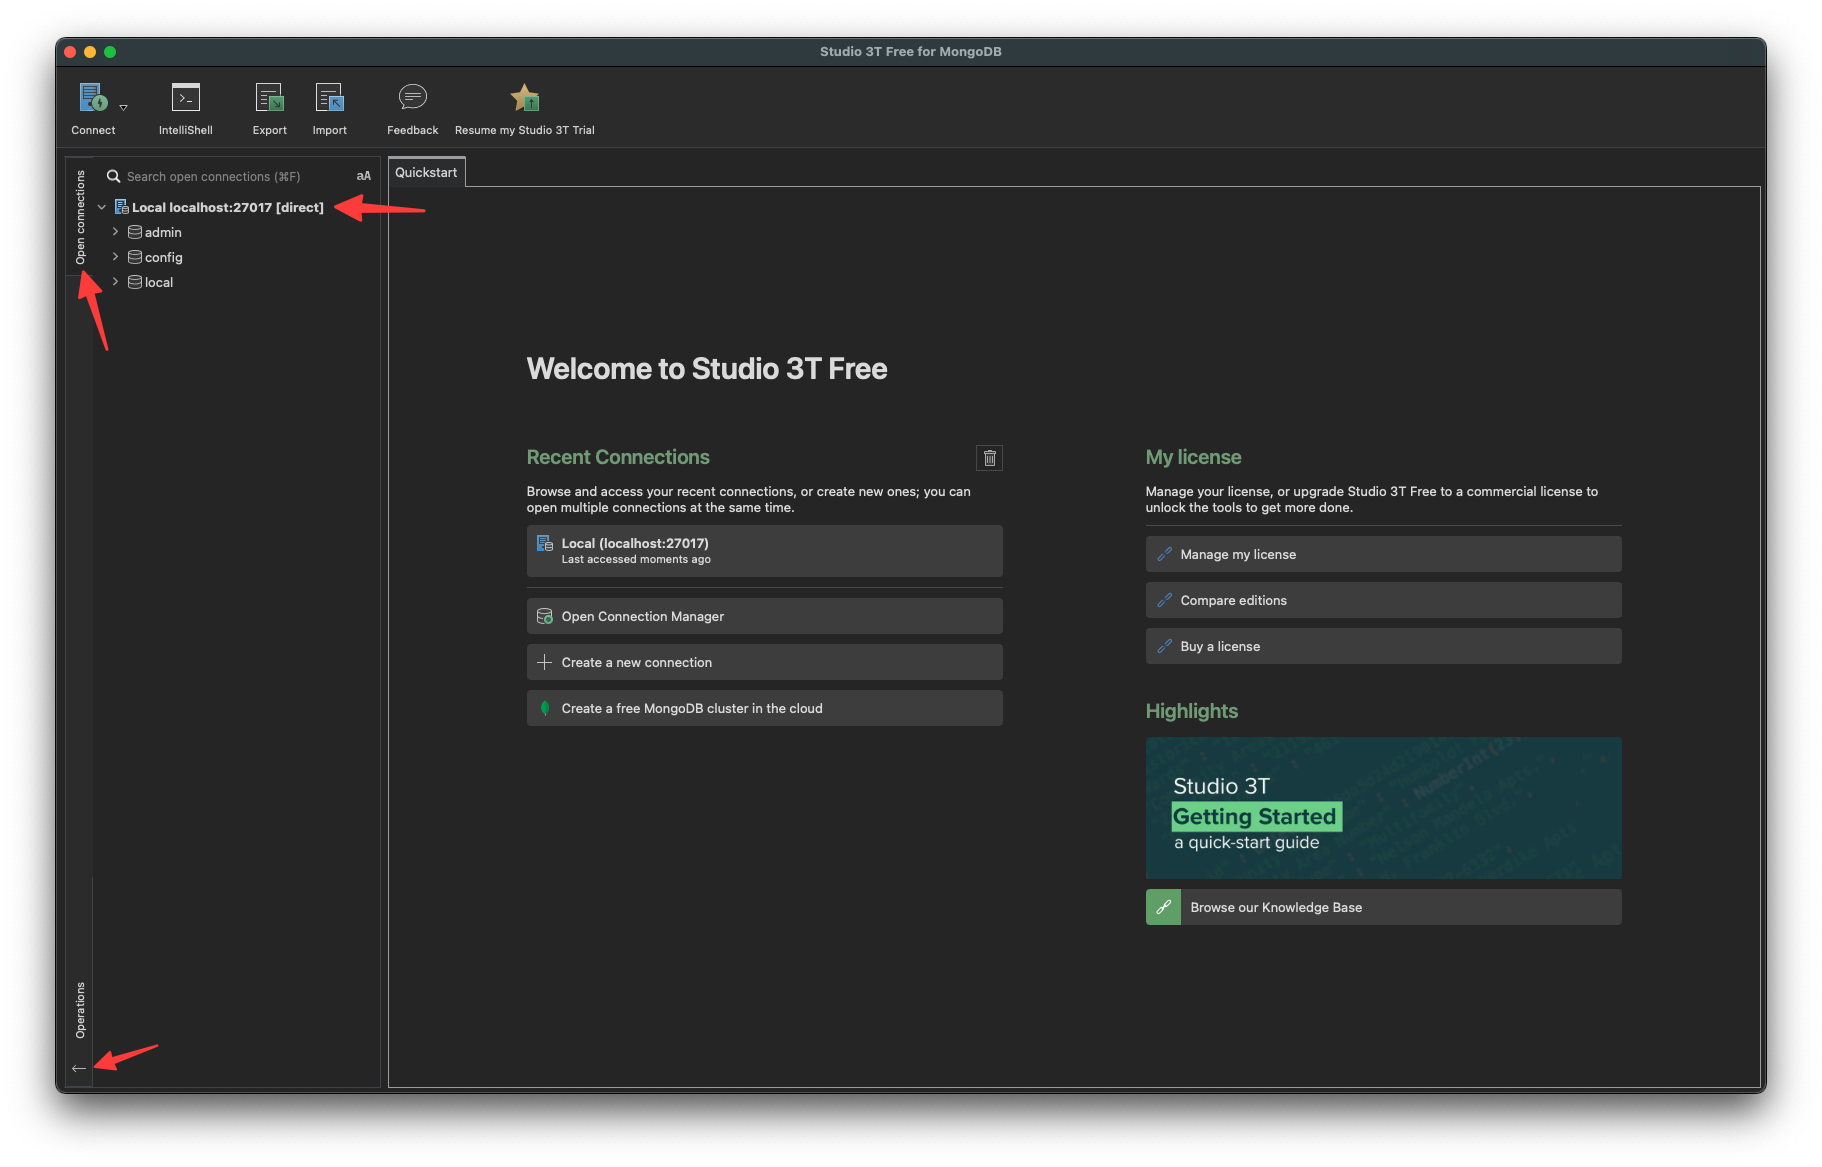Open the Buy a license link
The image size is (1822, 1167).
tap(1383, 646)
